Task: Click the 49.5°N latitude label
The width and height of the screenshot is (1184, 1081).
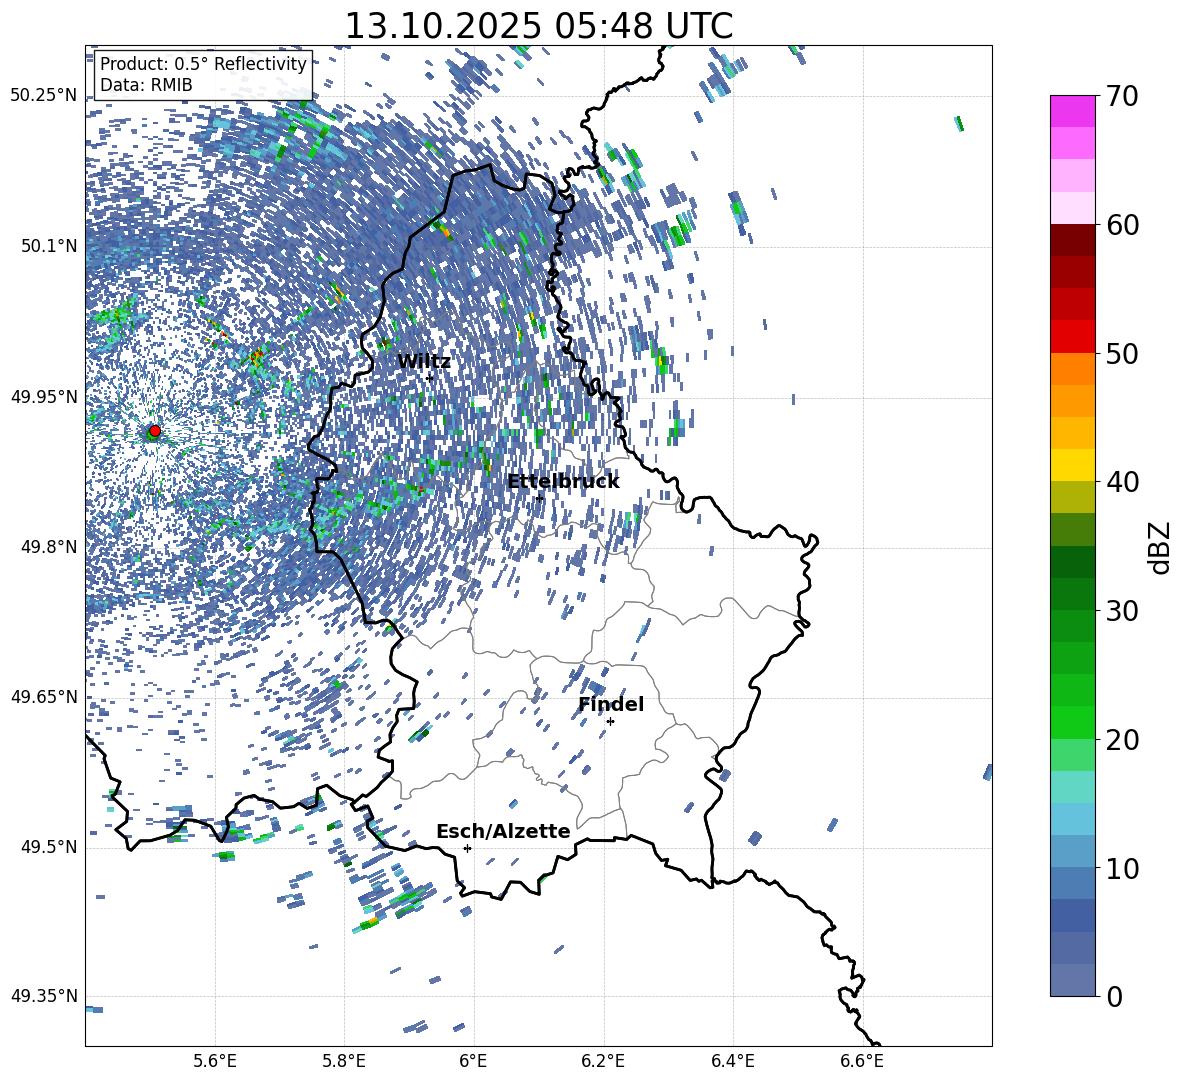Action: click(x=49, y=847)
